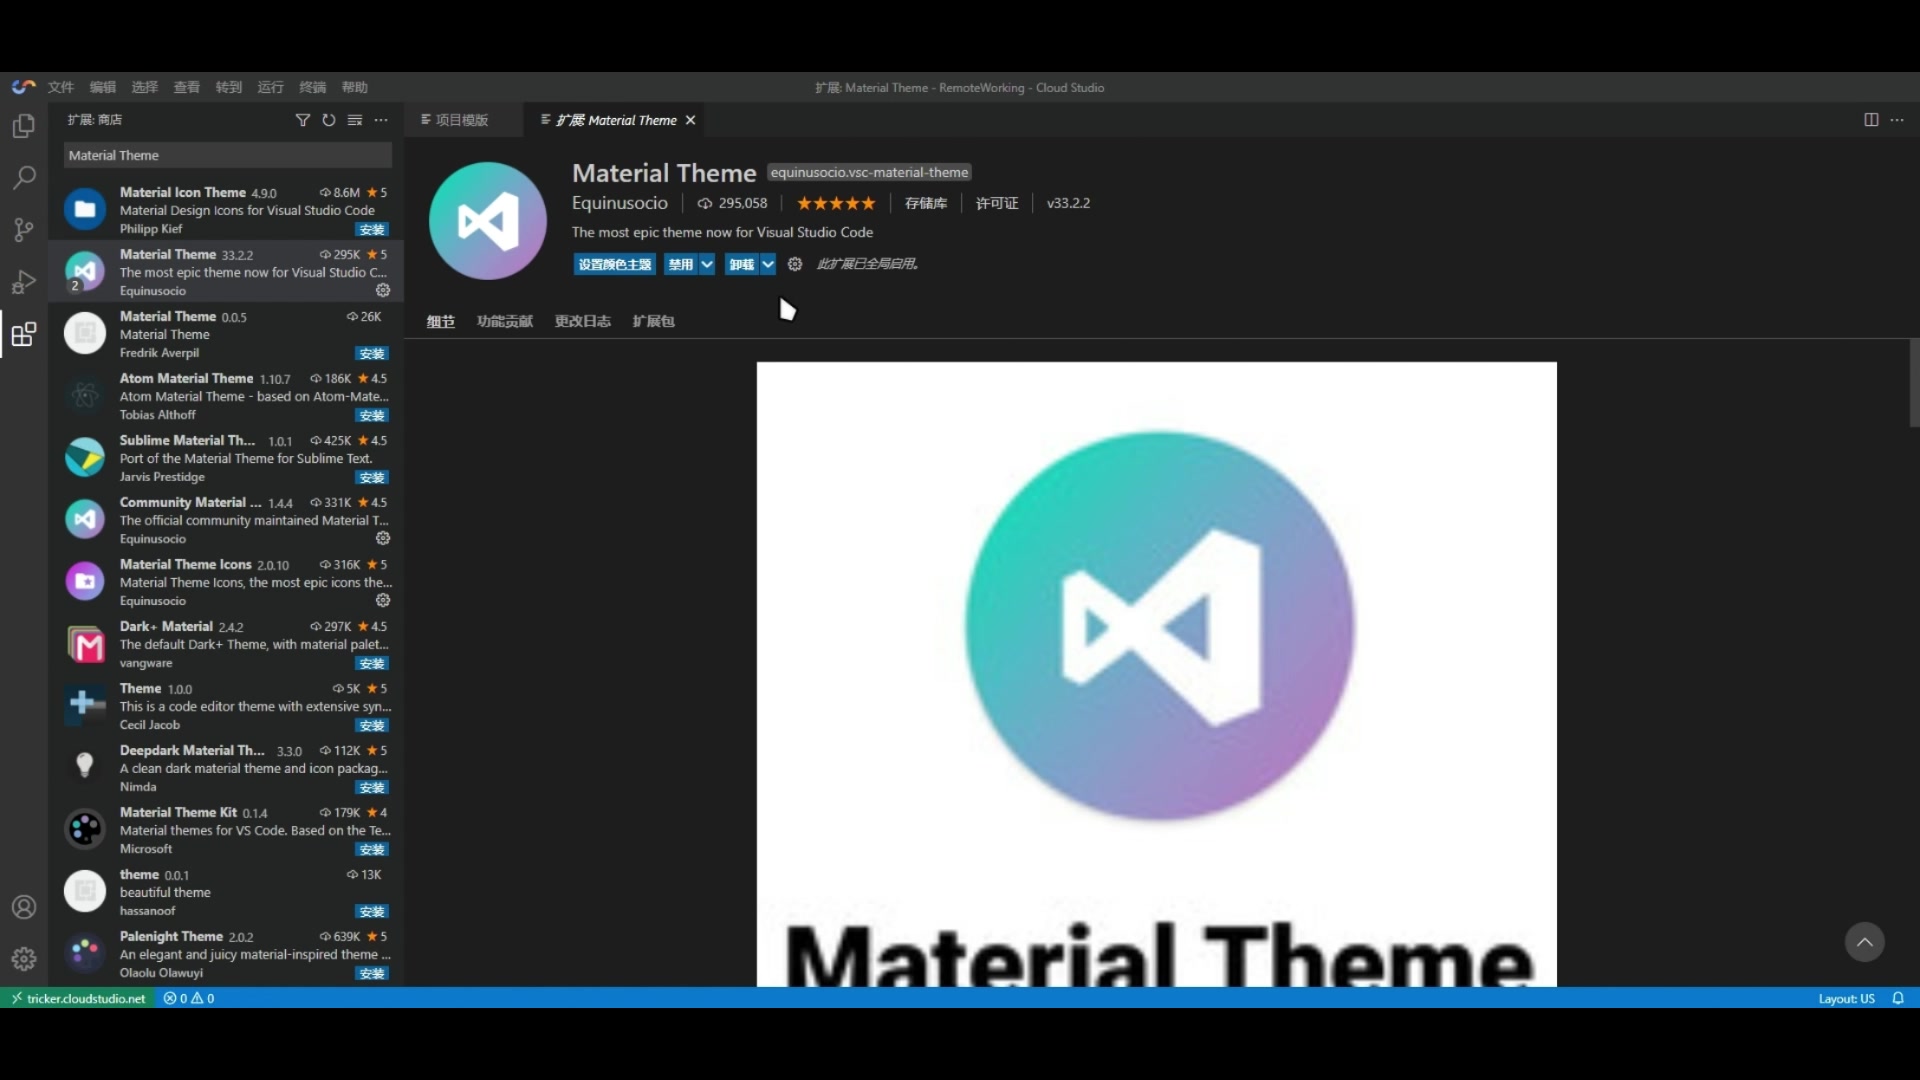Image resolution: width=1920 pixels, height=1080 pixels.
Task: Open the Search view icon
Action: tap(24, 178)
